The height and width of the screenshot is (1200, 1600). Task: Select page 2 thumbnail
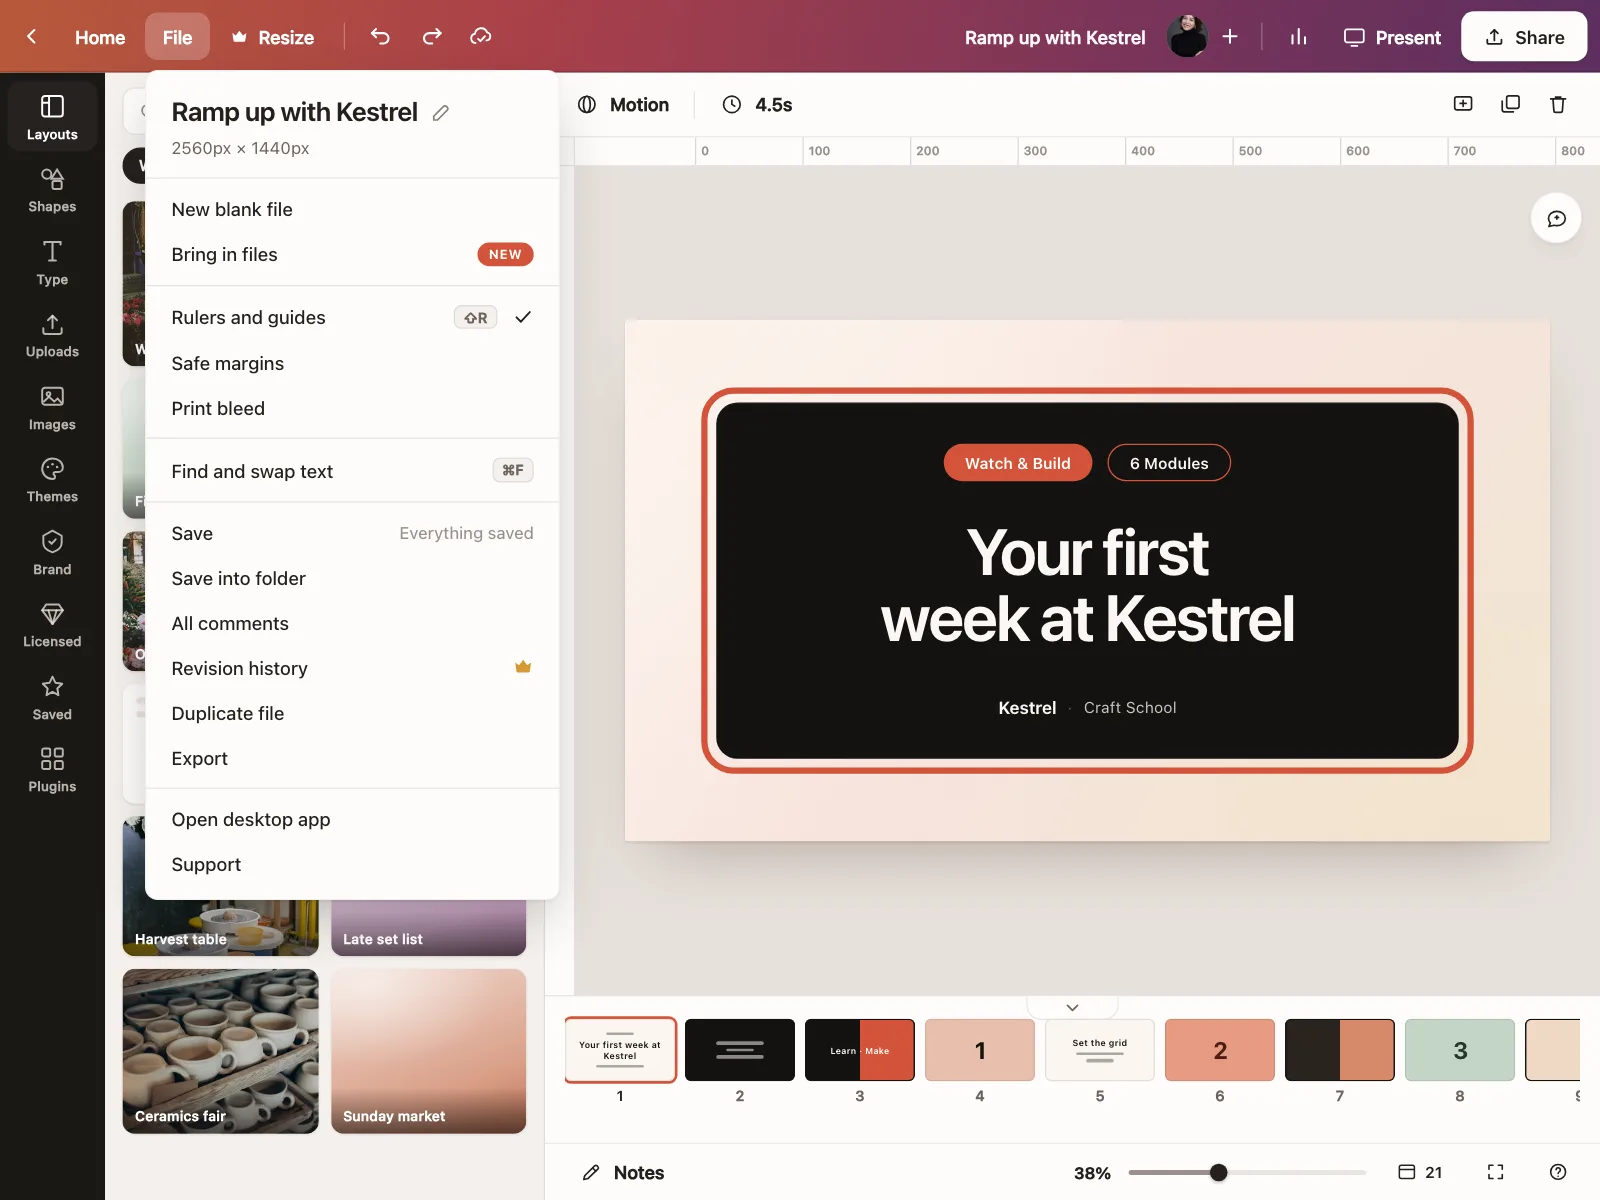tap(740, 1050)
